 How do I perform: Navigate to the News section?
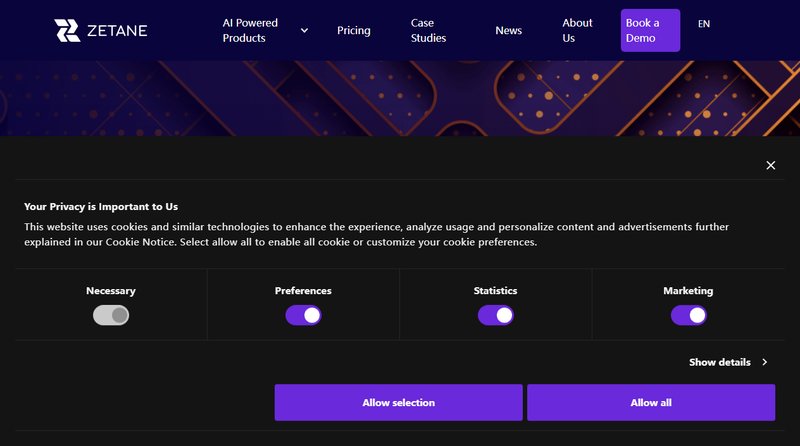point(508,30)
